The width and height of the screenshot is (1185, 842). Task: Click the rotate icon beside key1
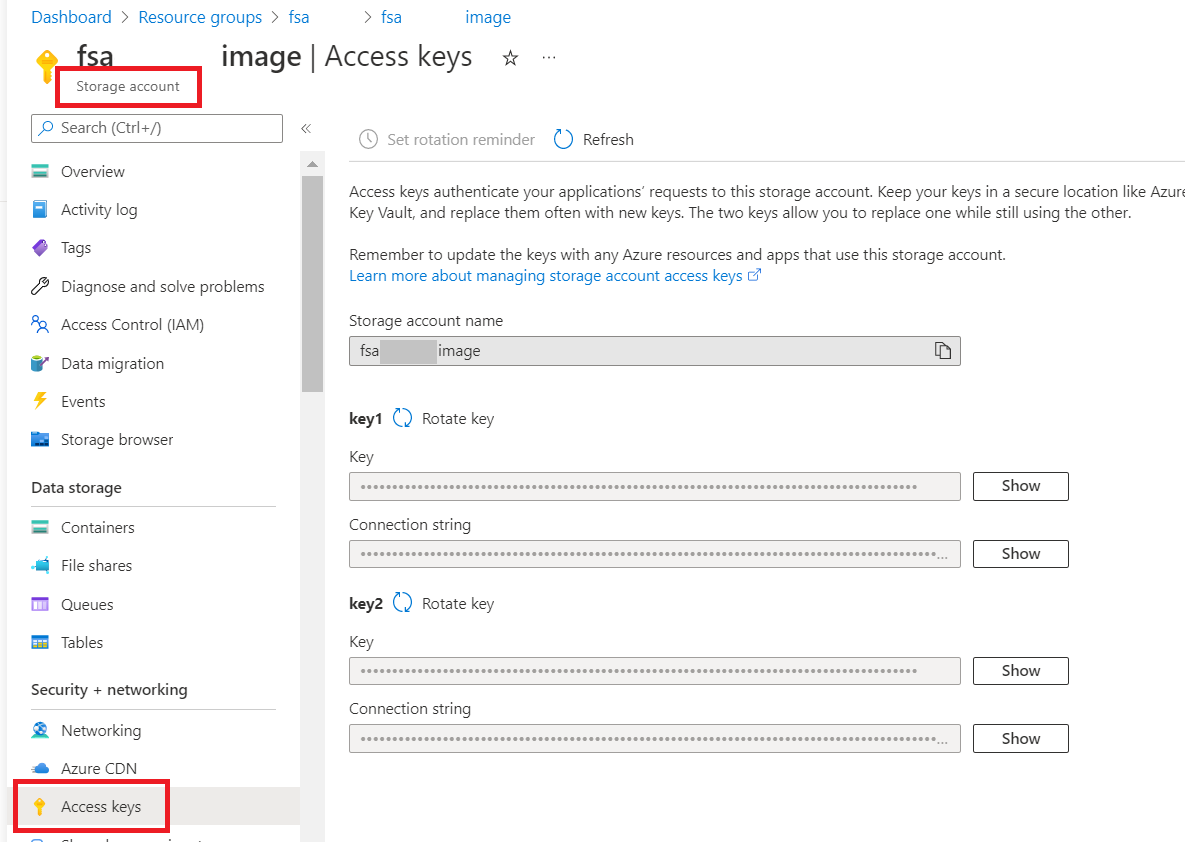click(x=403, y=419)
